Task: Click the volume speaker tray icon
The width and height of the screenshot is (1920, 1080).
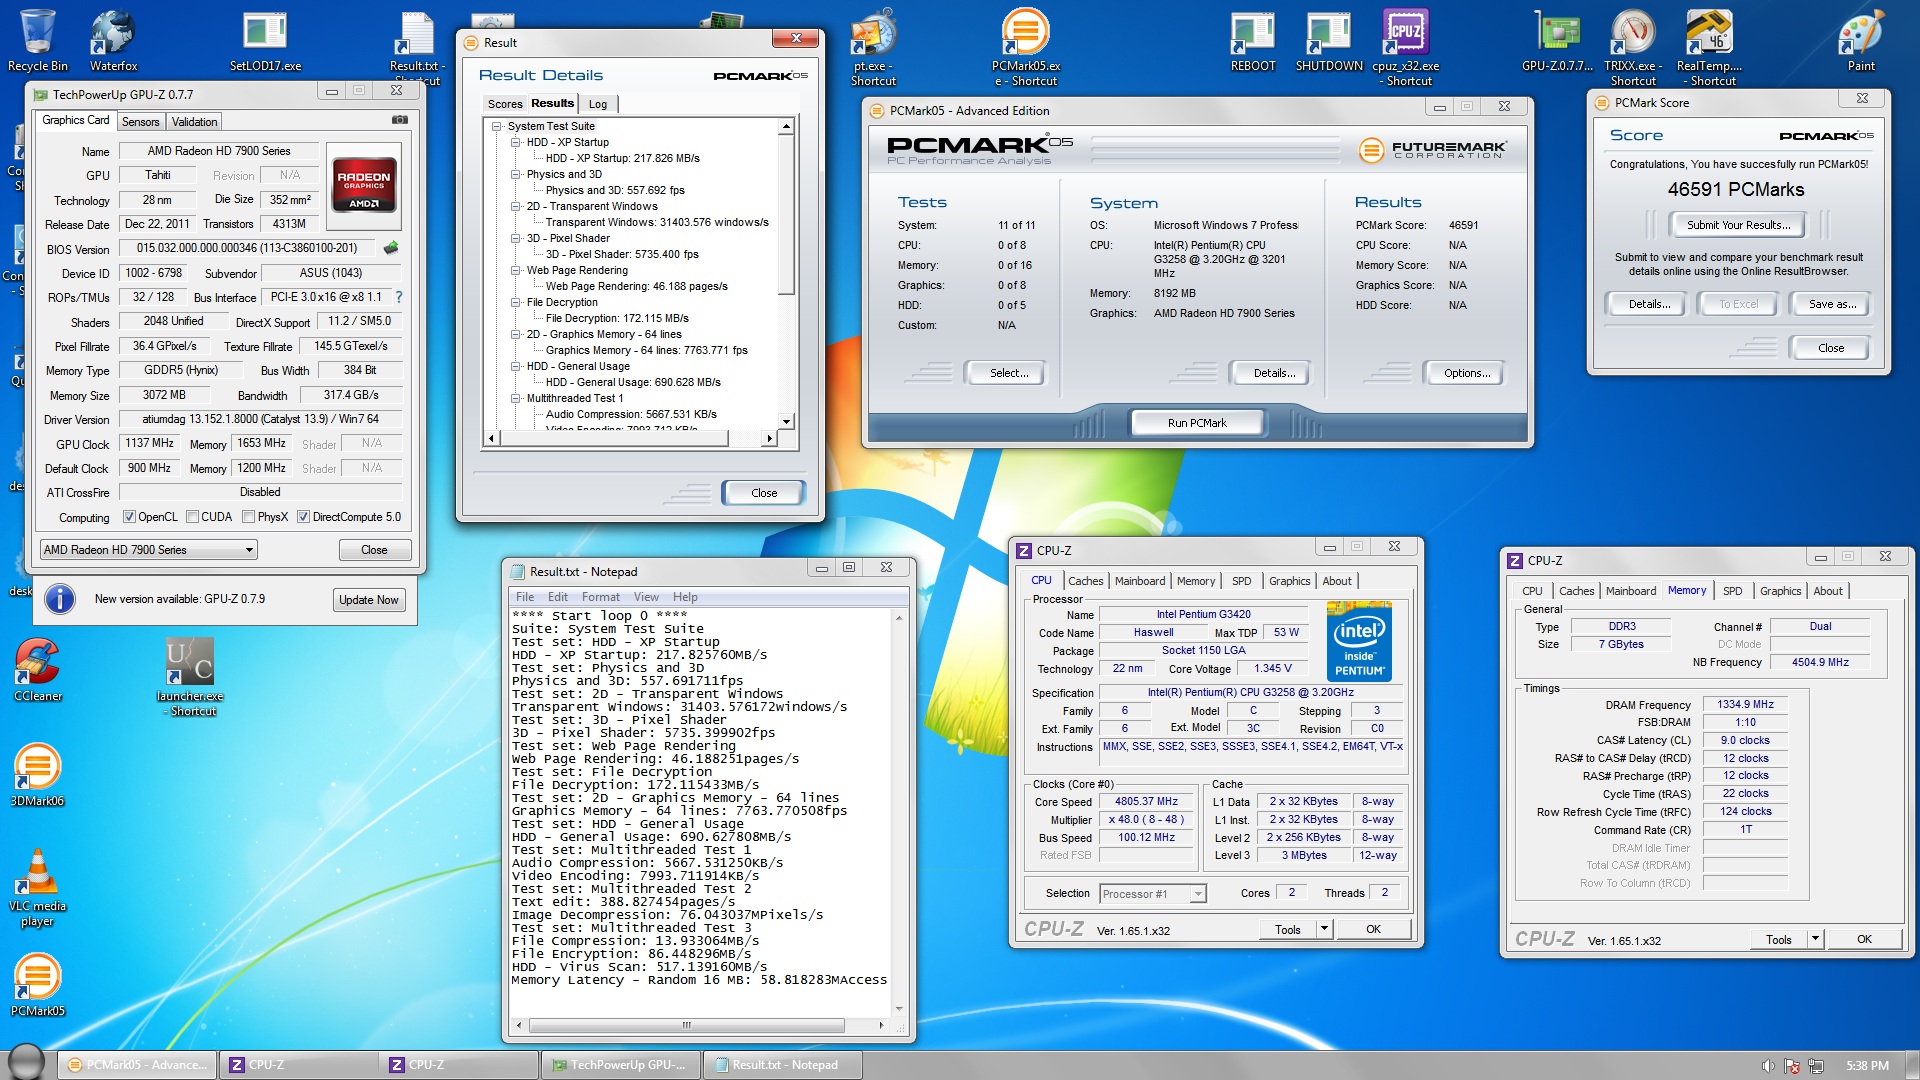Action: coord(1767,1066)
